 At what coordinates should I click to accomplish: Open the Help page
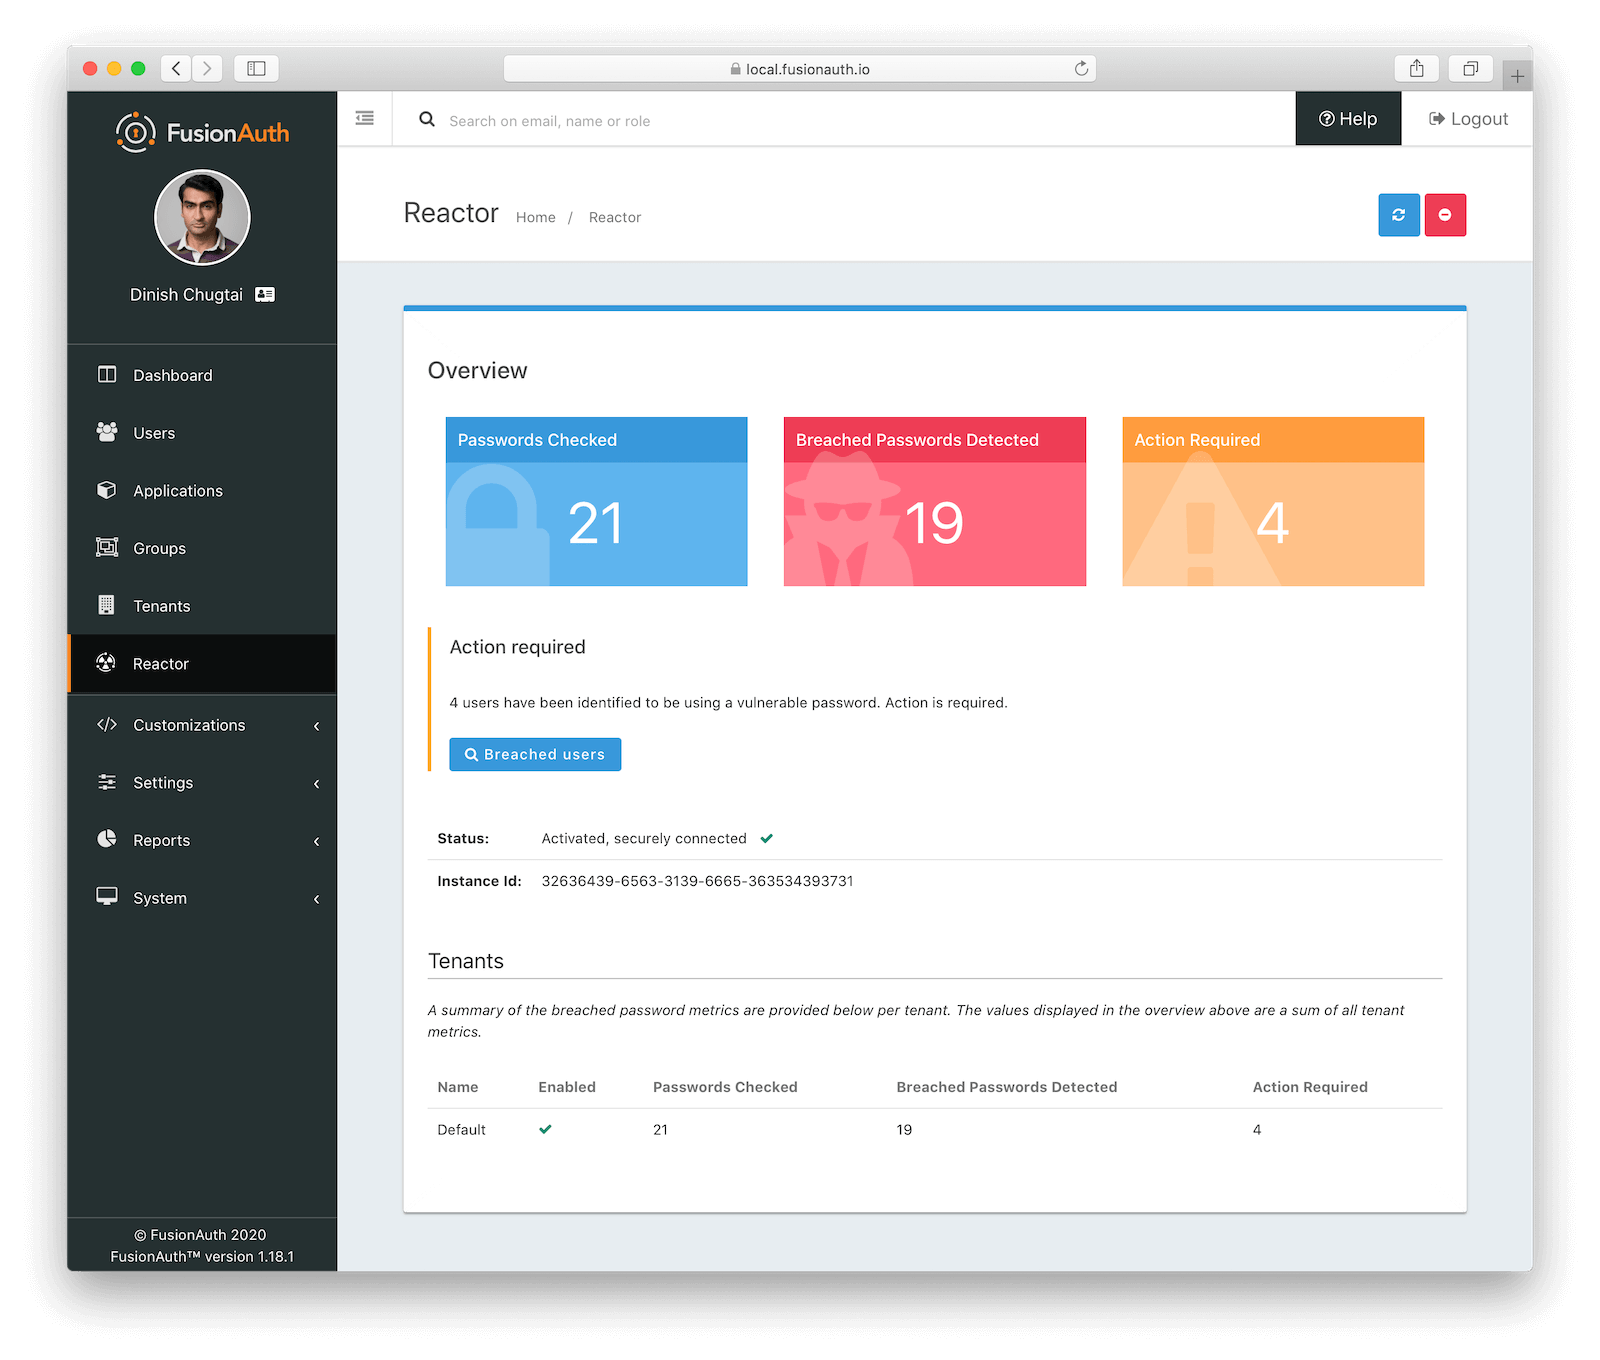point(1348,118)
